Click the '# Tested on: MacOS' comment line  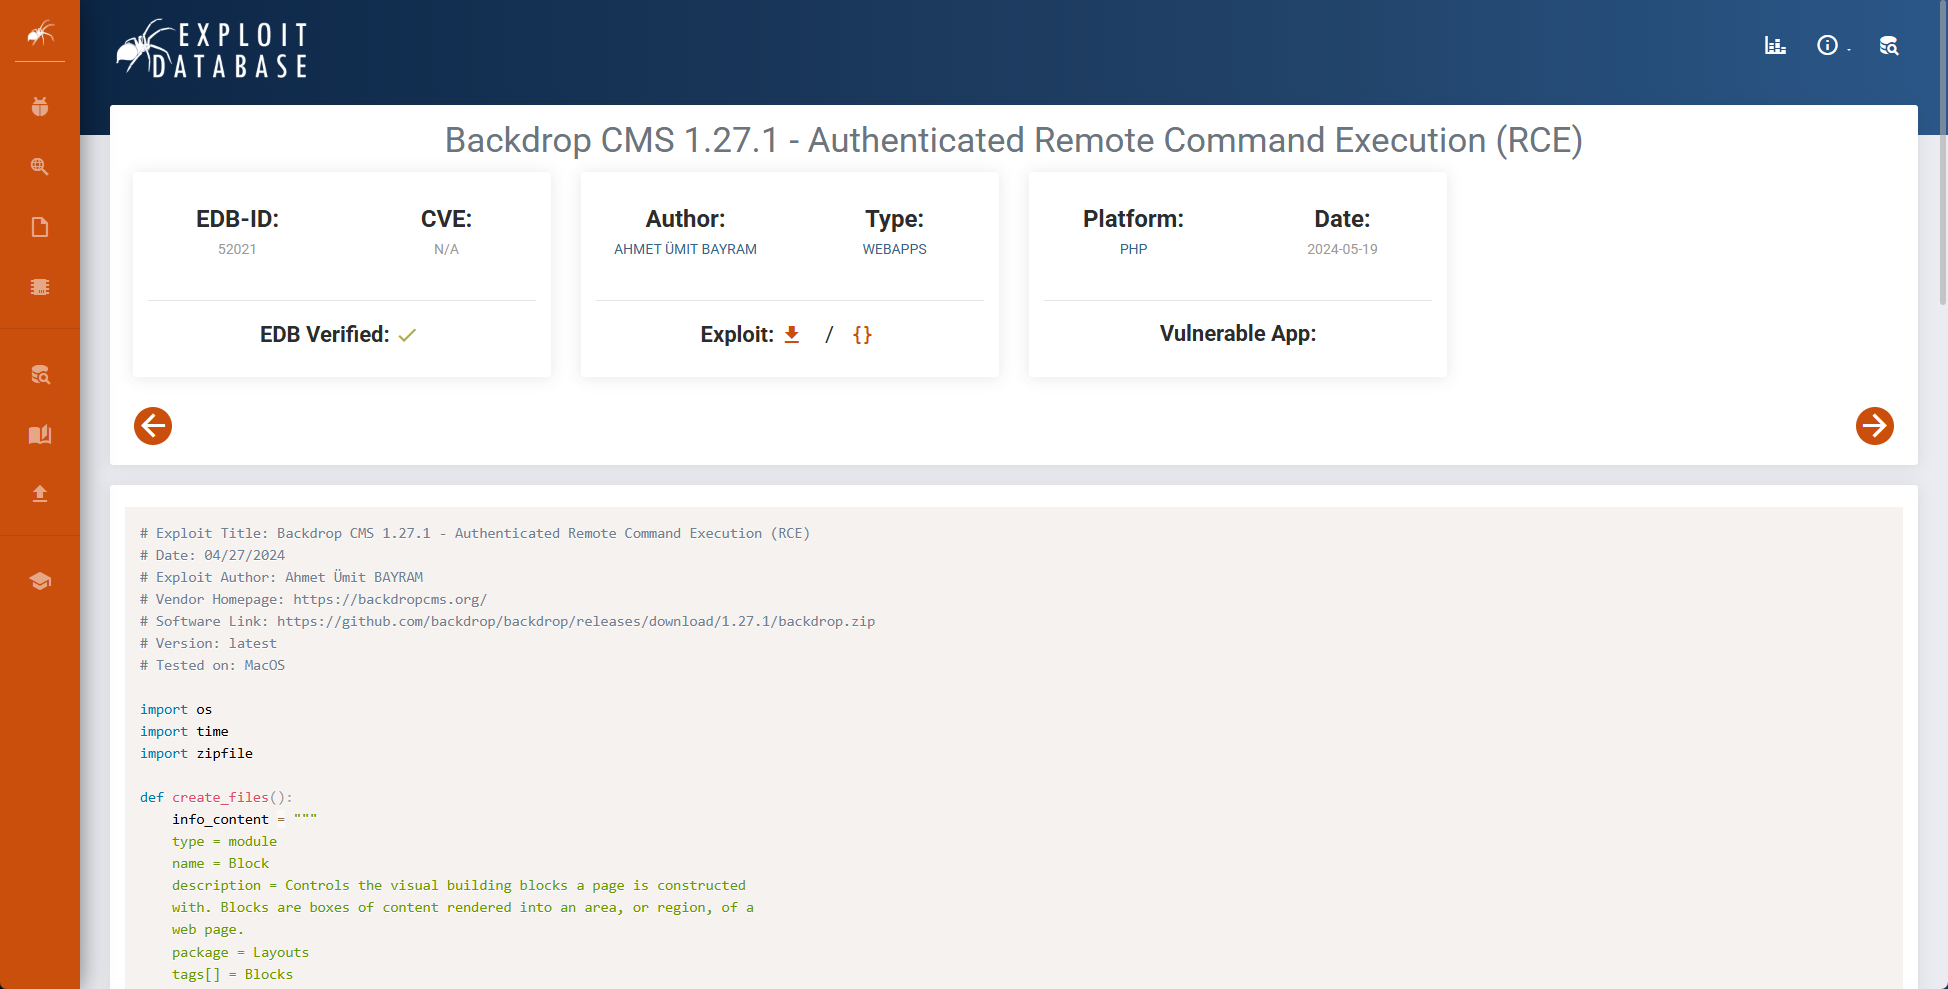pos(213,665)
